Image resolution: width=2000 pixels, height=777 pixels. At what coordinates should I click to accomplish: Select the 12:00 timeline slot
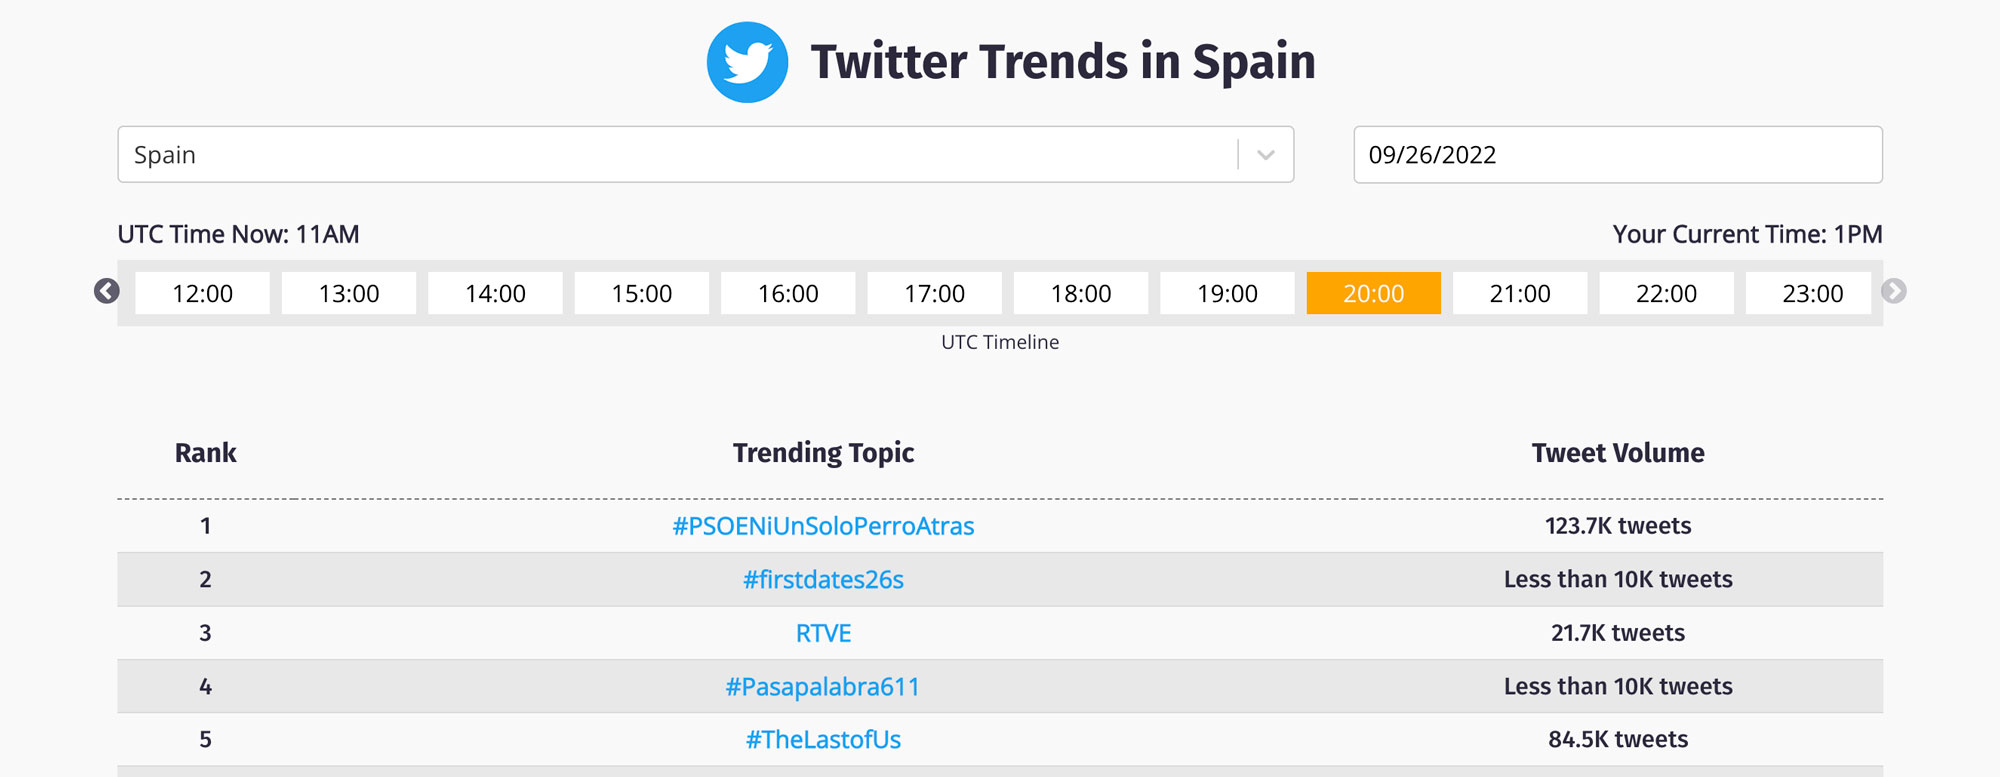(202, 293)
